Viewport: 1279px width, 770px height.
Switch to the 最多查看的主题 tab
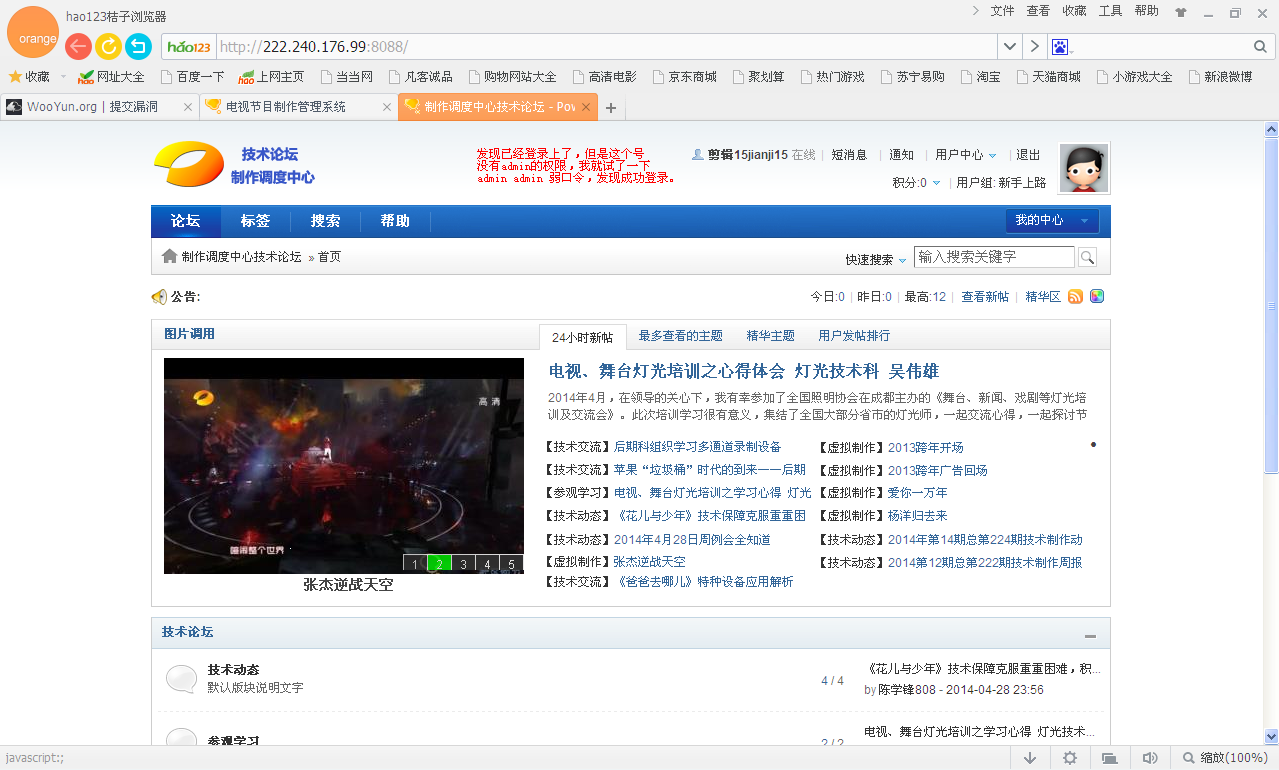(680, 336)
